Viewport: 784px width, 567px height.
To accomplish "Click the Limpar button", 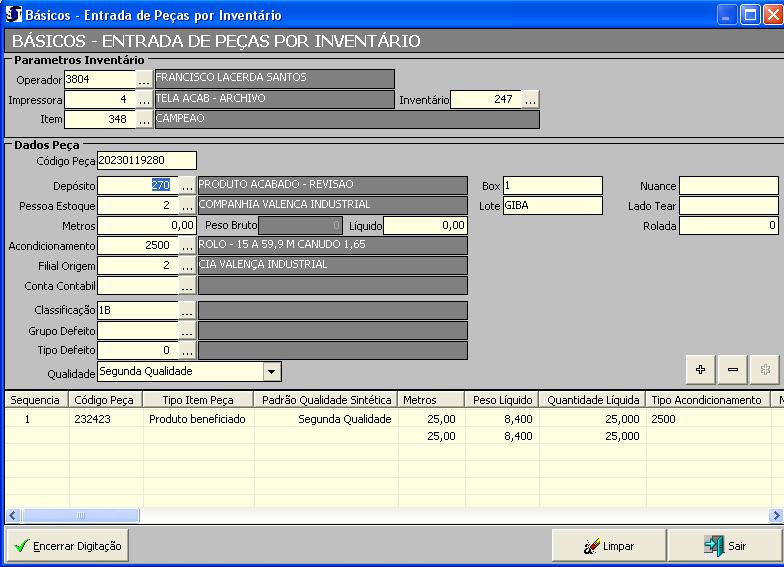I will click(609, 546).
